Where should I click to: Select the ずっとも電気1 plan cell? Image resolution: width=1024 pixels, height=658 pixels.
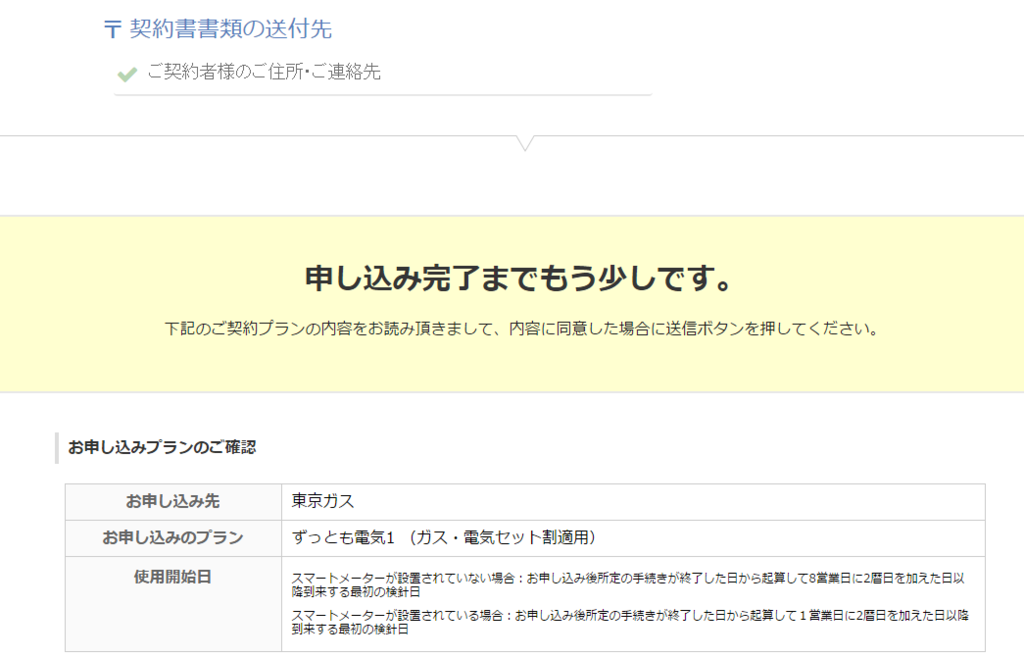pos(633,538)
